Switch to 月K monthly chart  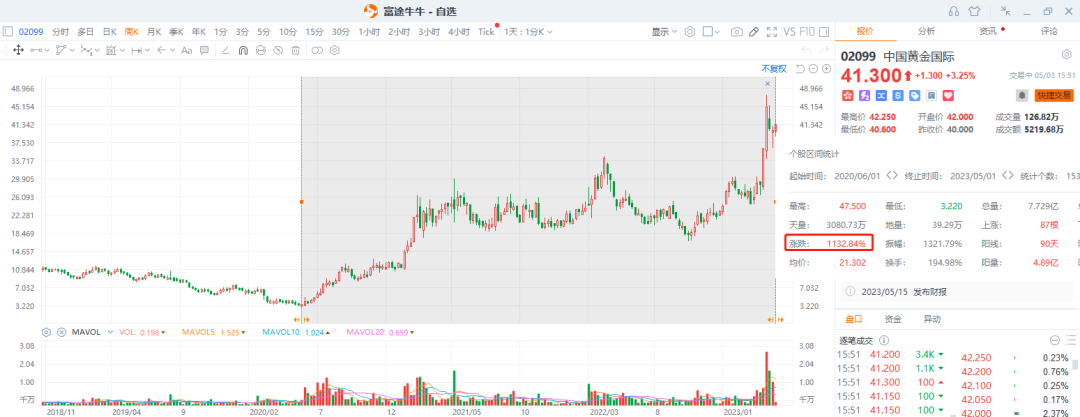tap(154, 32)
